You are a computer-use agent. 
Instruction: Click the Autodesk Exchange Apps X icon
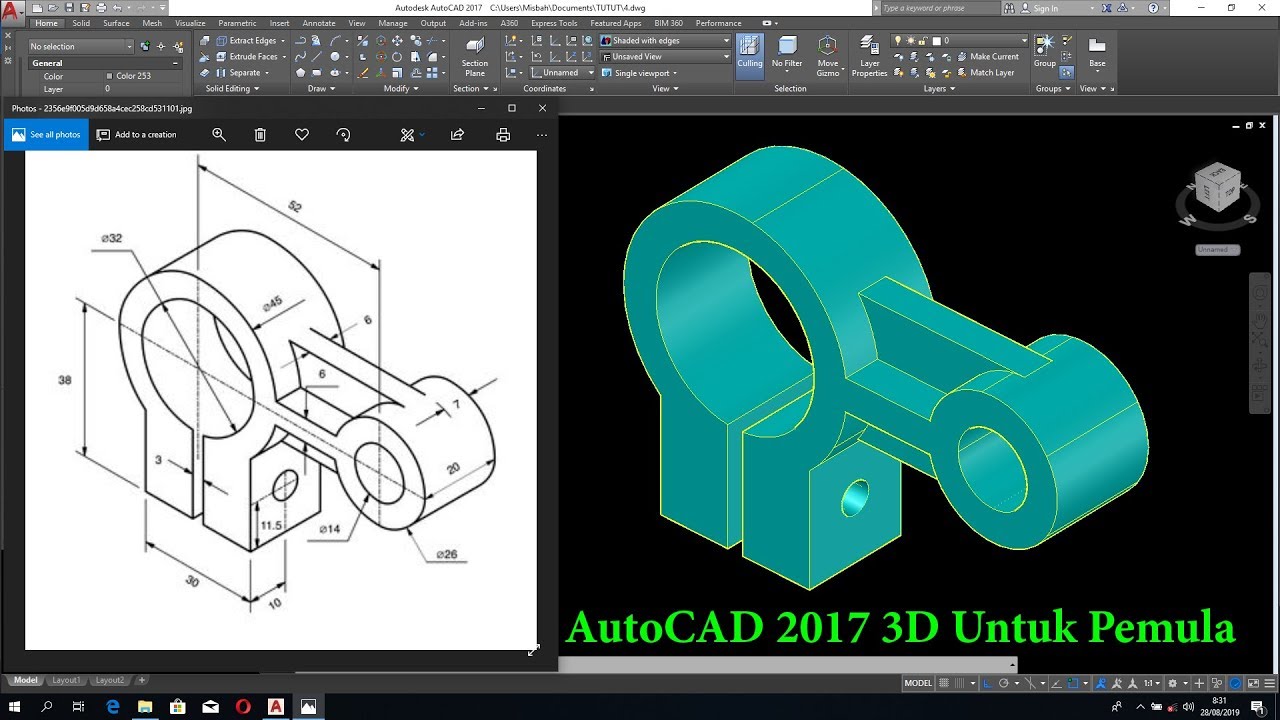coord(1107,8)
